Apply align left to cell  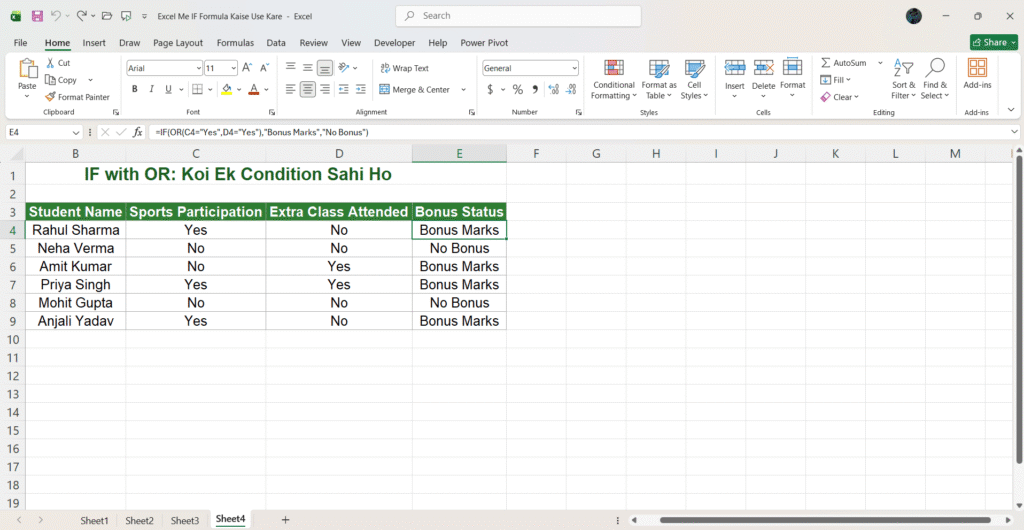pos(291,89)
